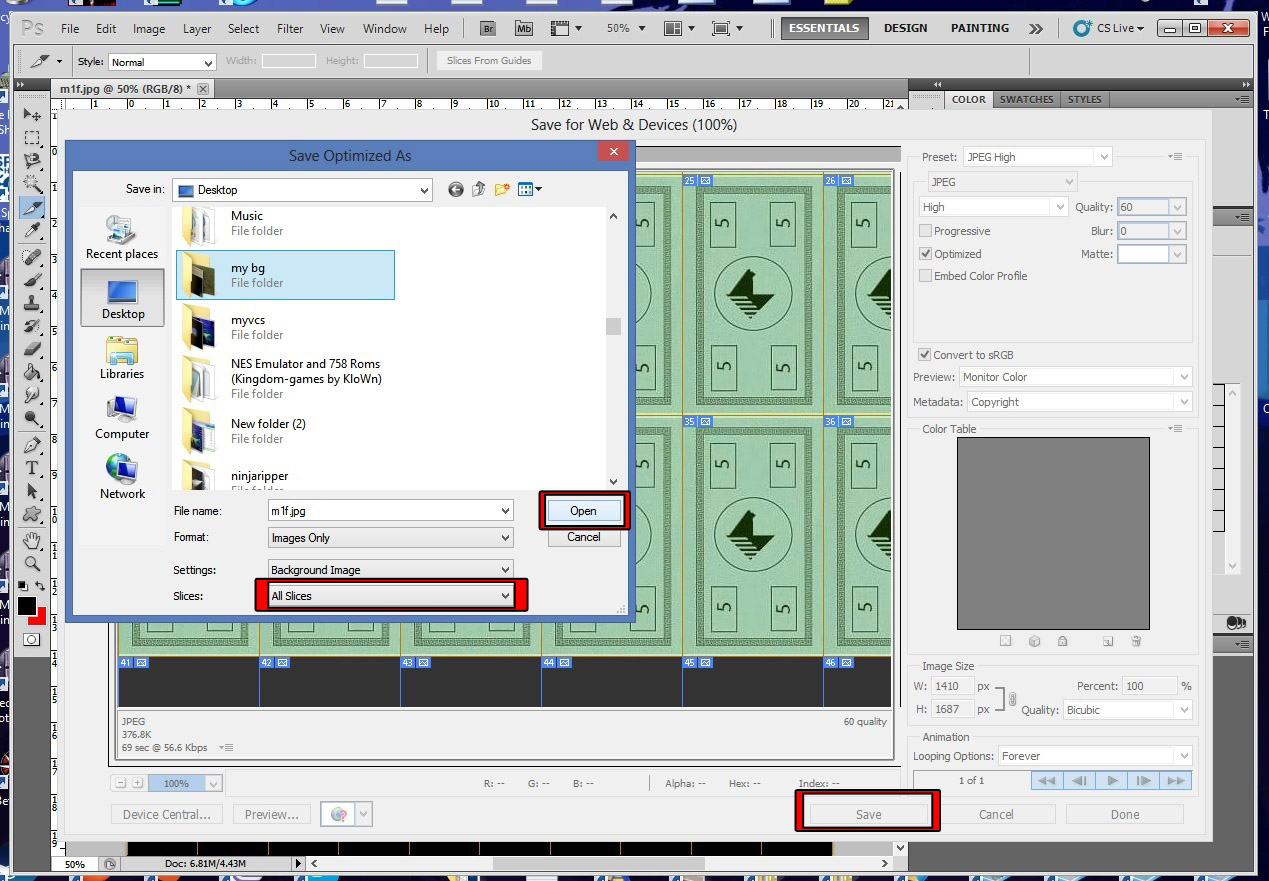Select the Zoom magnifier tool
The height and width of the screenshot is (881, 1269).
click(32, 564)
